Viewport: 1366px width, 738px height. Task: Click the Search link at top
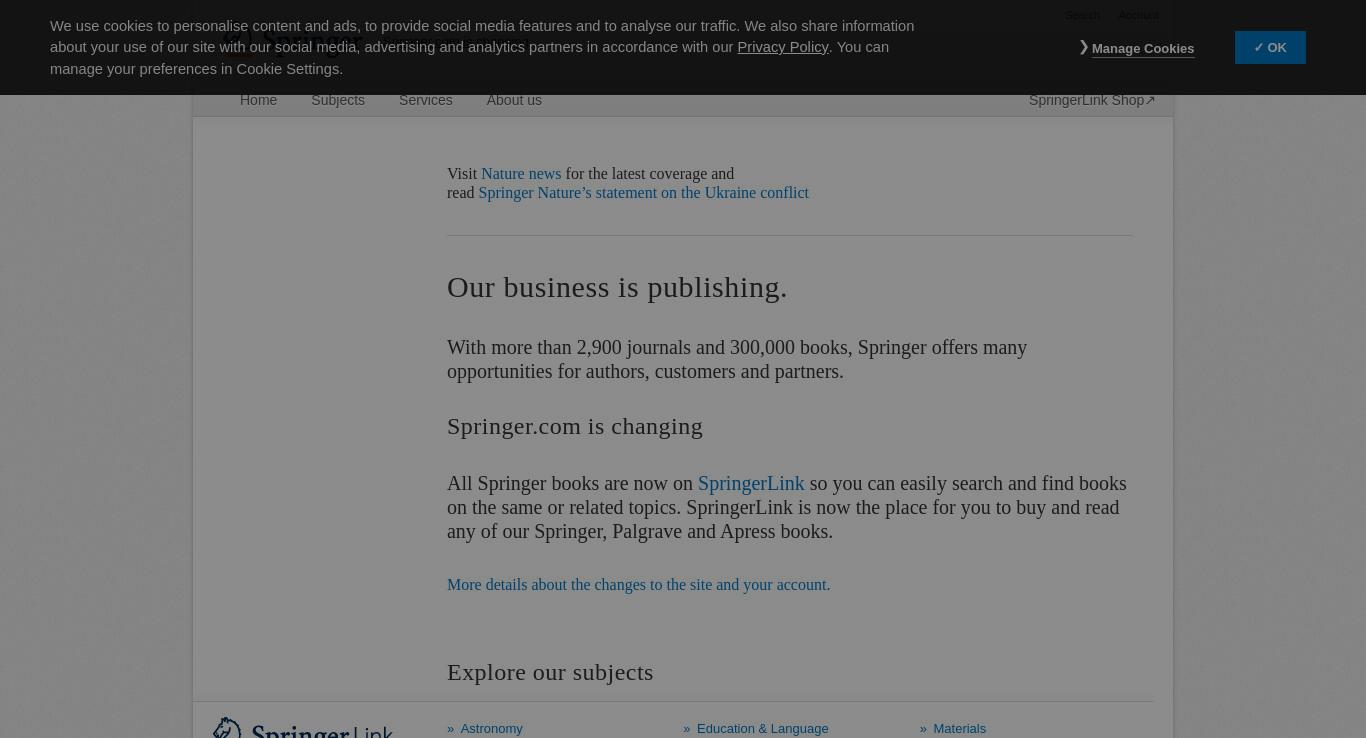tap(1082, 15)
